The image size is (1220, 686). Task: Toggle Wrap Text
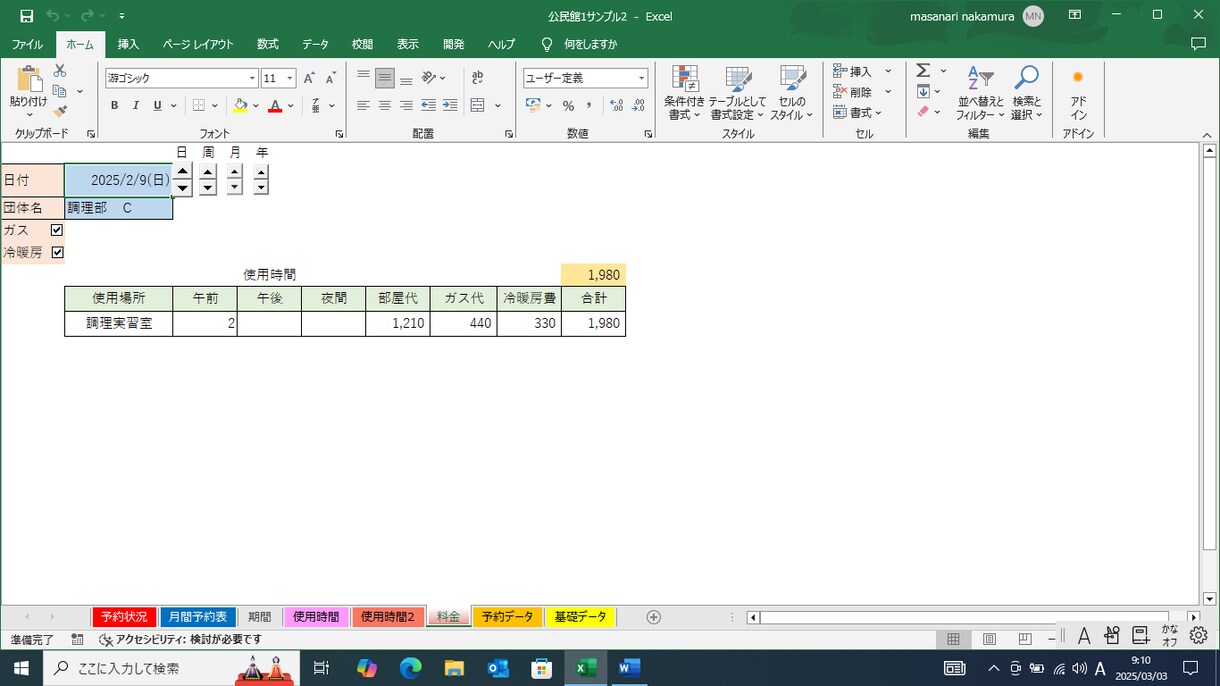click(x=477, y=78)
